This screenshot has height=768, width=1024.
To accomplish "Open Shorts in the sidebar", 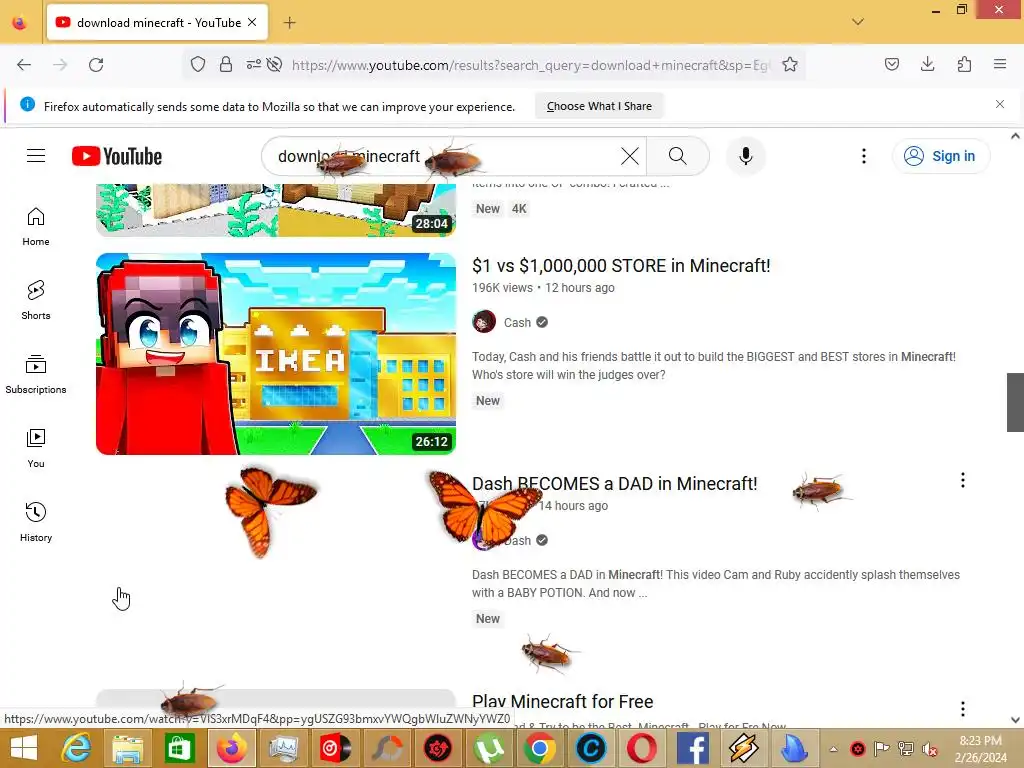I will (36, 300).
